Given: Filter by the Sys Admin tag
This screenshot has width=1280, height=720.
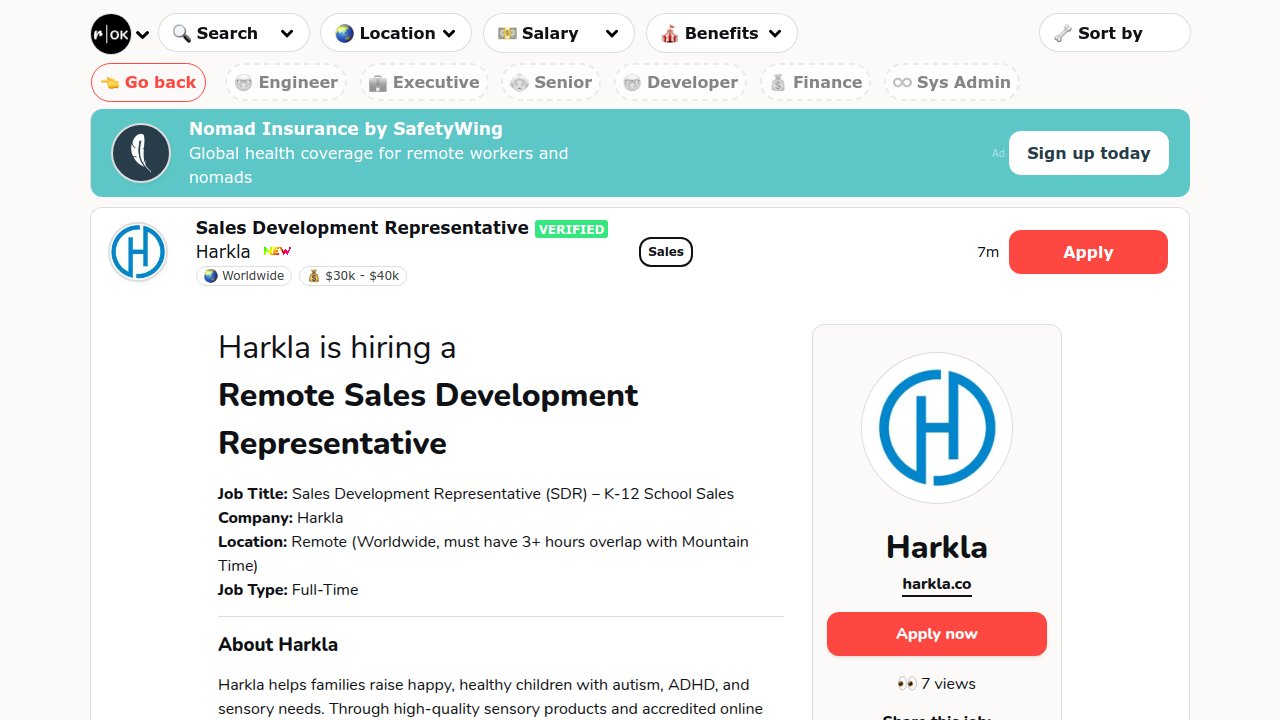Looking at the screenshot, I should (x=951, y=82).
